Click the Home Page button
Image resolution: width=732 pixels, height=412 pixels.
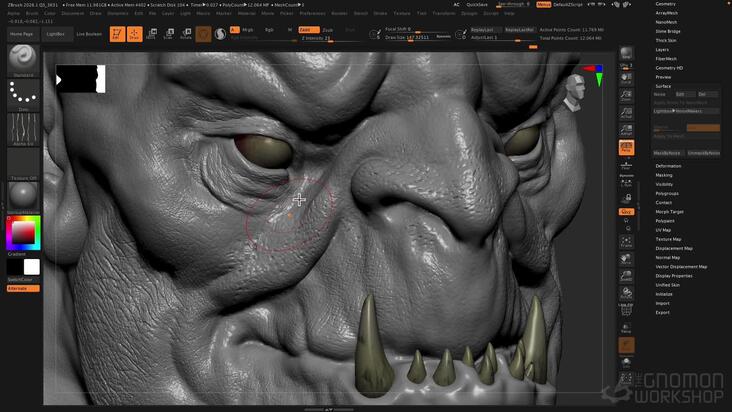[22, 34]
